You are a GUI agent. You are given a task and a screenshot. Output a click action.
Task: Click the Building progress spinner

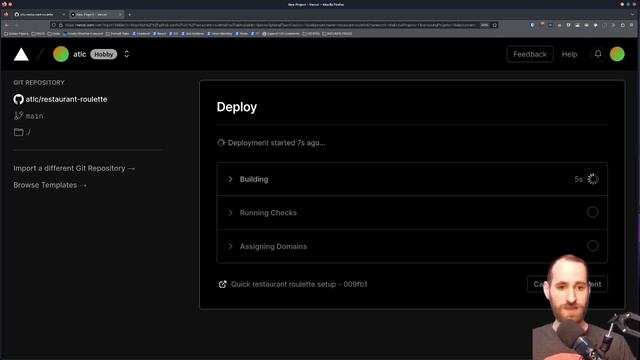point(593,179)
